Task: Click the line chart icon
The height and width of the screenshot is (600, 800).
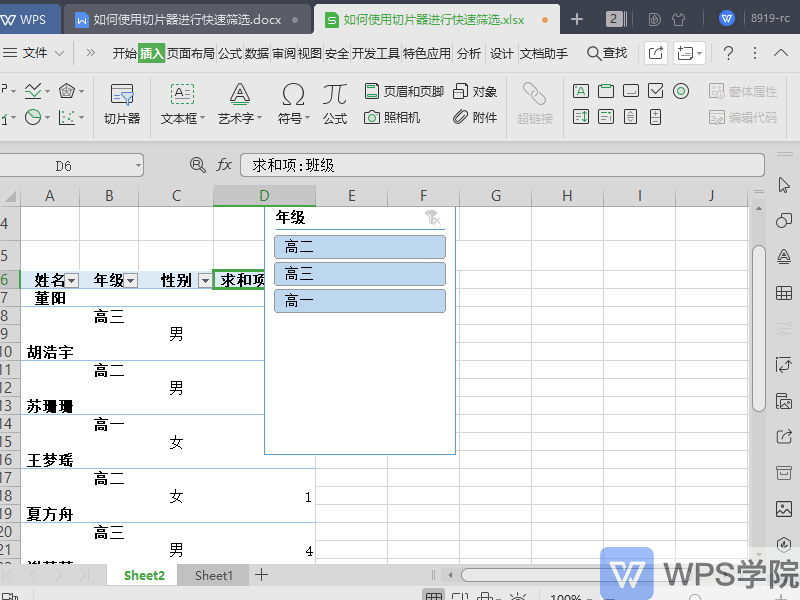Action: point(33,91)
